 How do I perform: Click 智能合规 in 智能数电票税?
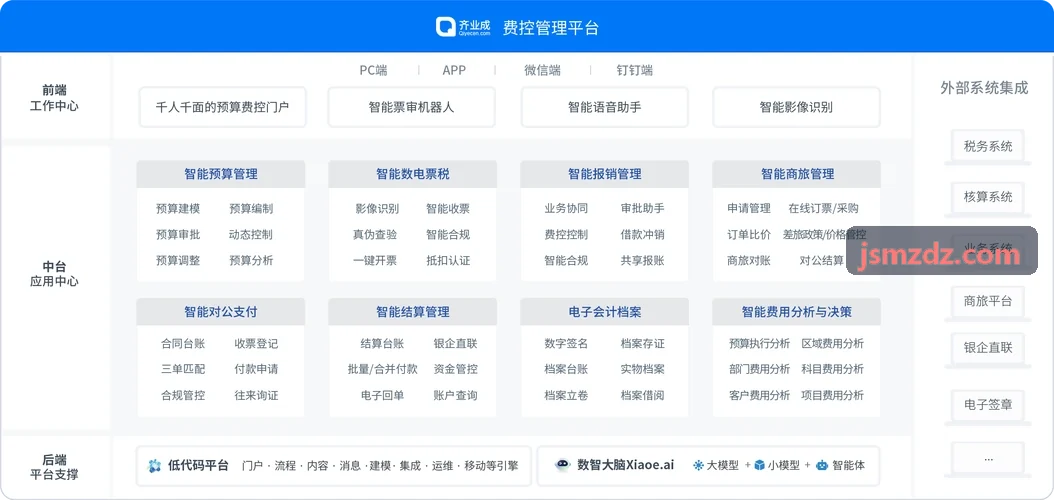[448, 235]
